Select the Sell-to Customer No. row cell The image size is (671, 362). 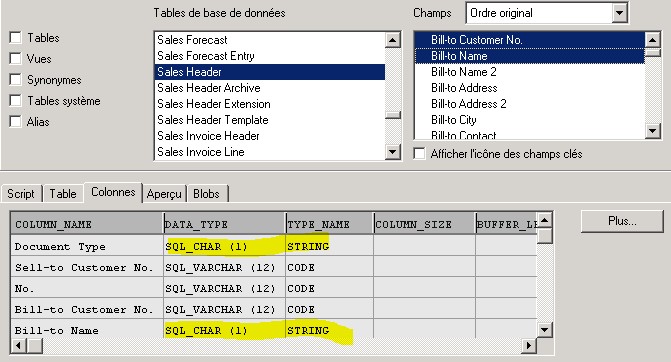click(87, 267)
